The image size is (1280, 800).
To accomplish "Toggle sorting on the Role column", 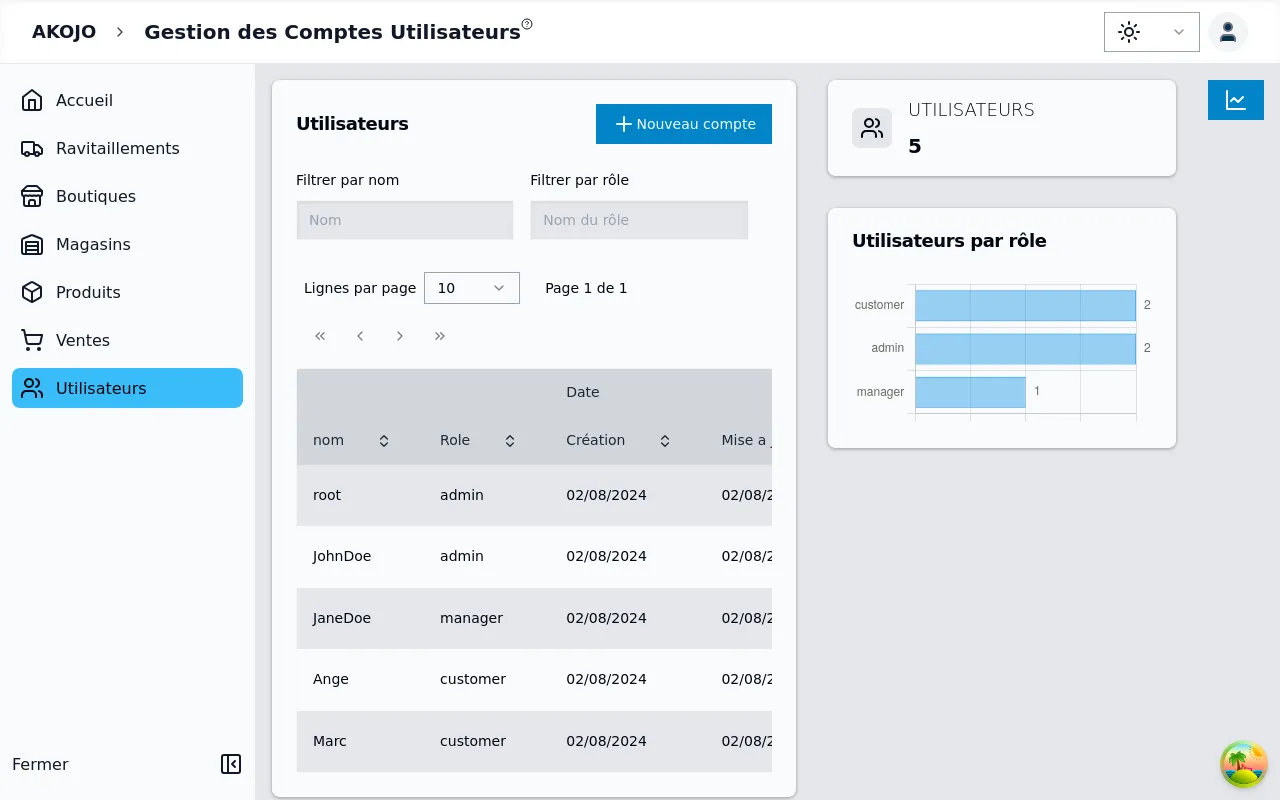I will [509, 440].
